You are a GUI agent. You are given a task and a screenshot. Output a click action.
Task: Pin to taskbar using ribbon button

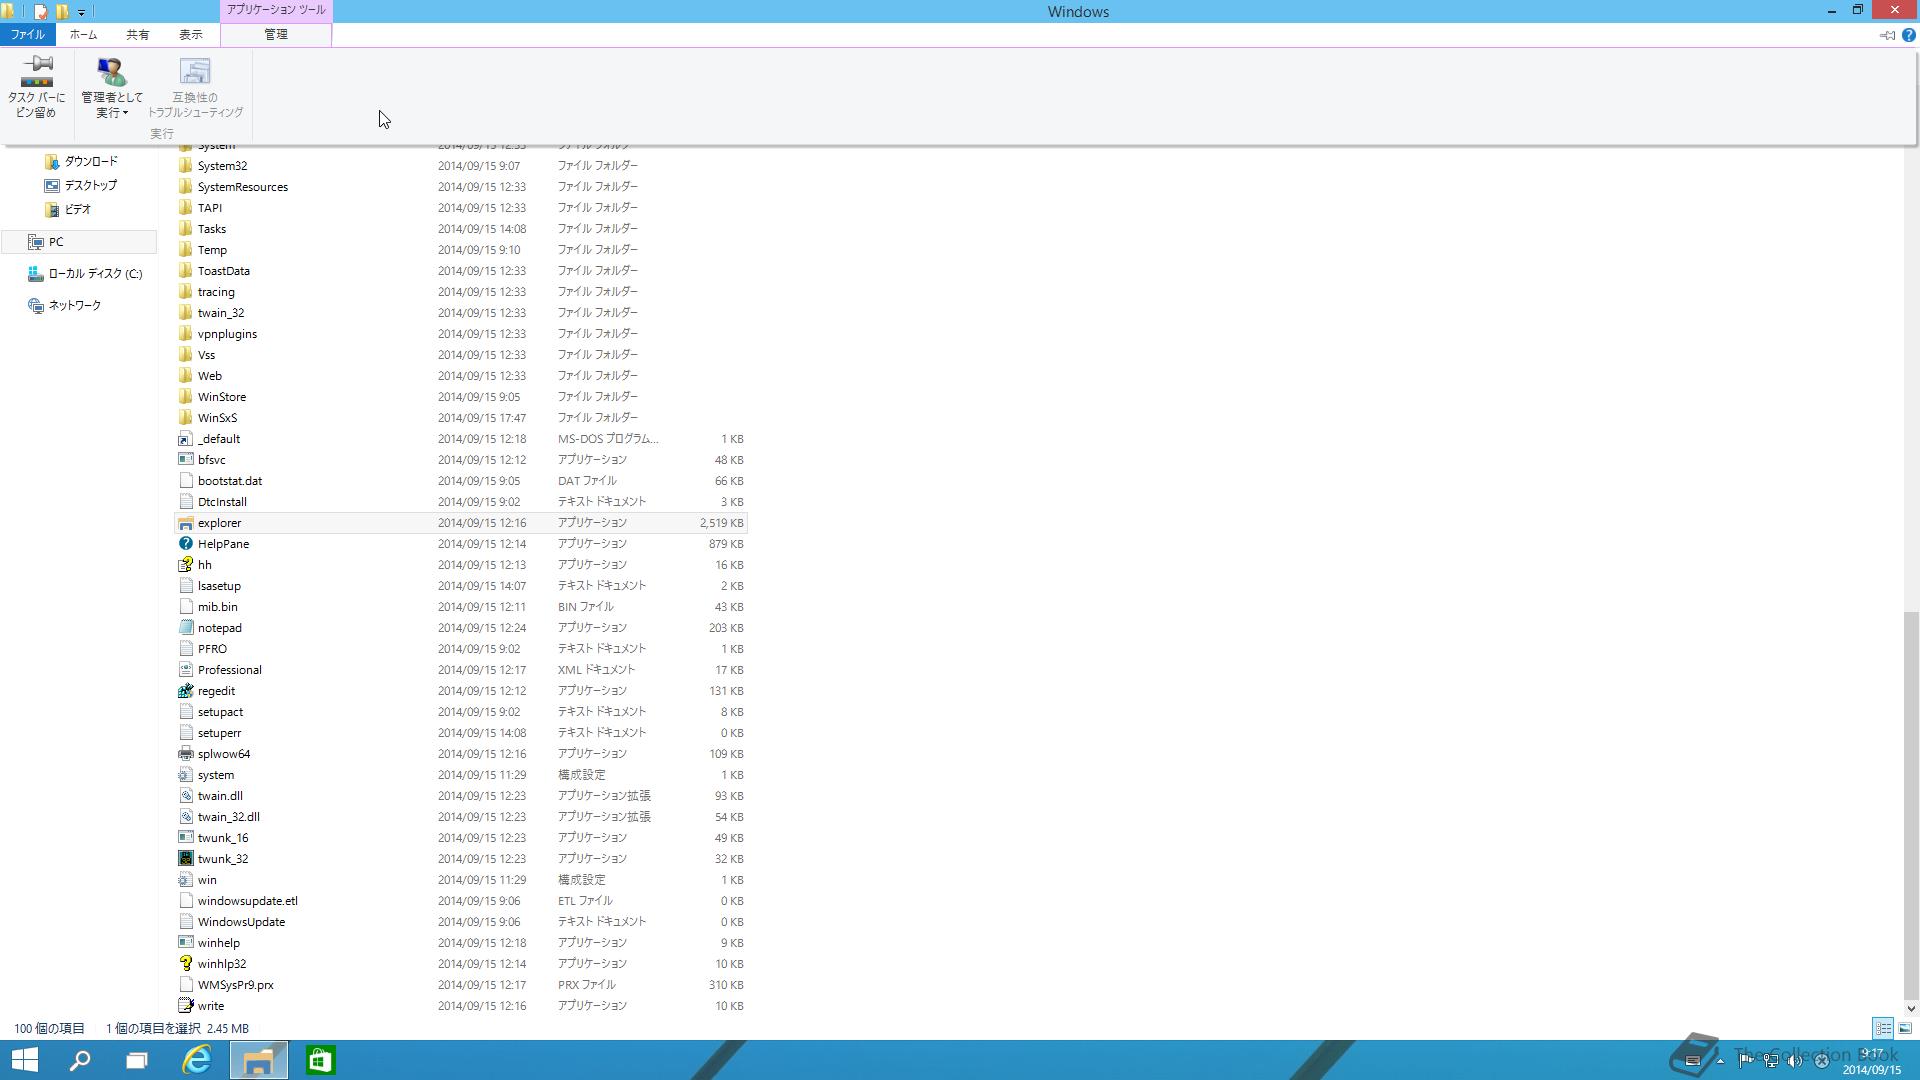tap(37, 88)
